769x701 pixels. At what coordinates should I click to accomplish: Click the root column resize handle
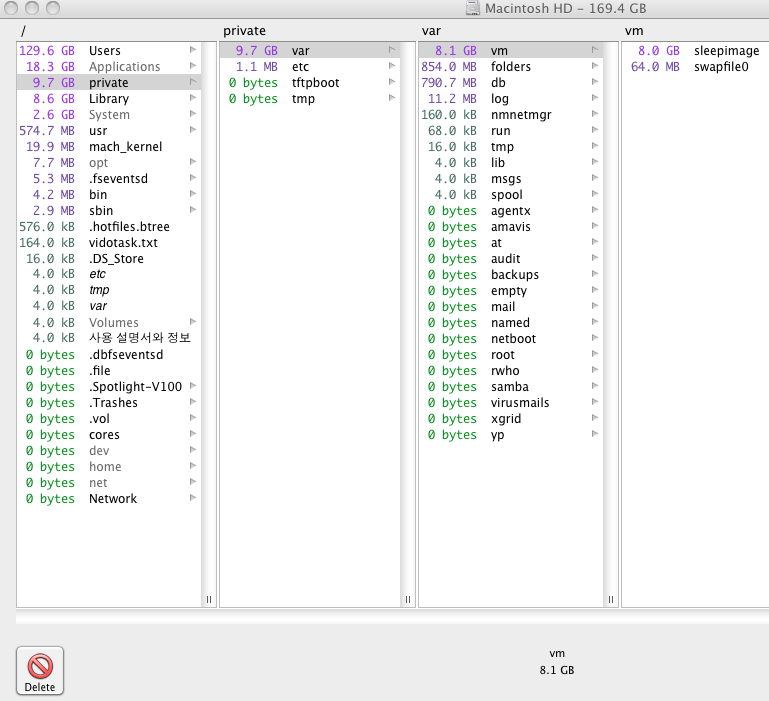click(209, 599)
